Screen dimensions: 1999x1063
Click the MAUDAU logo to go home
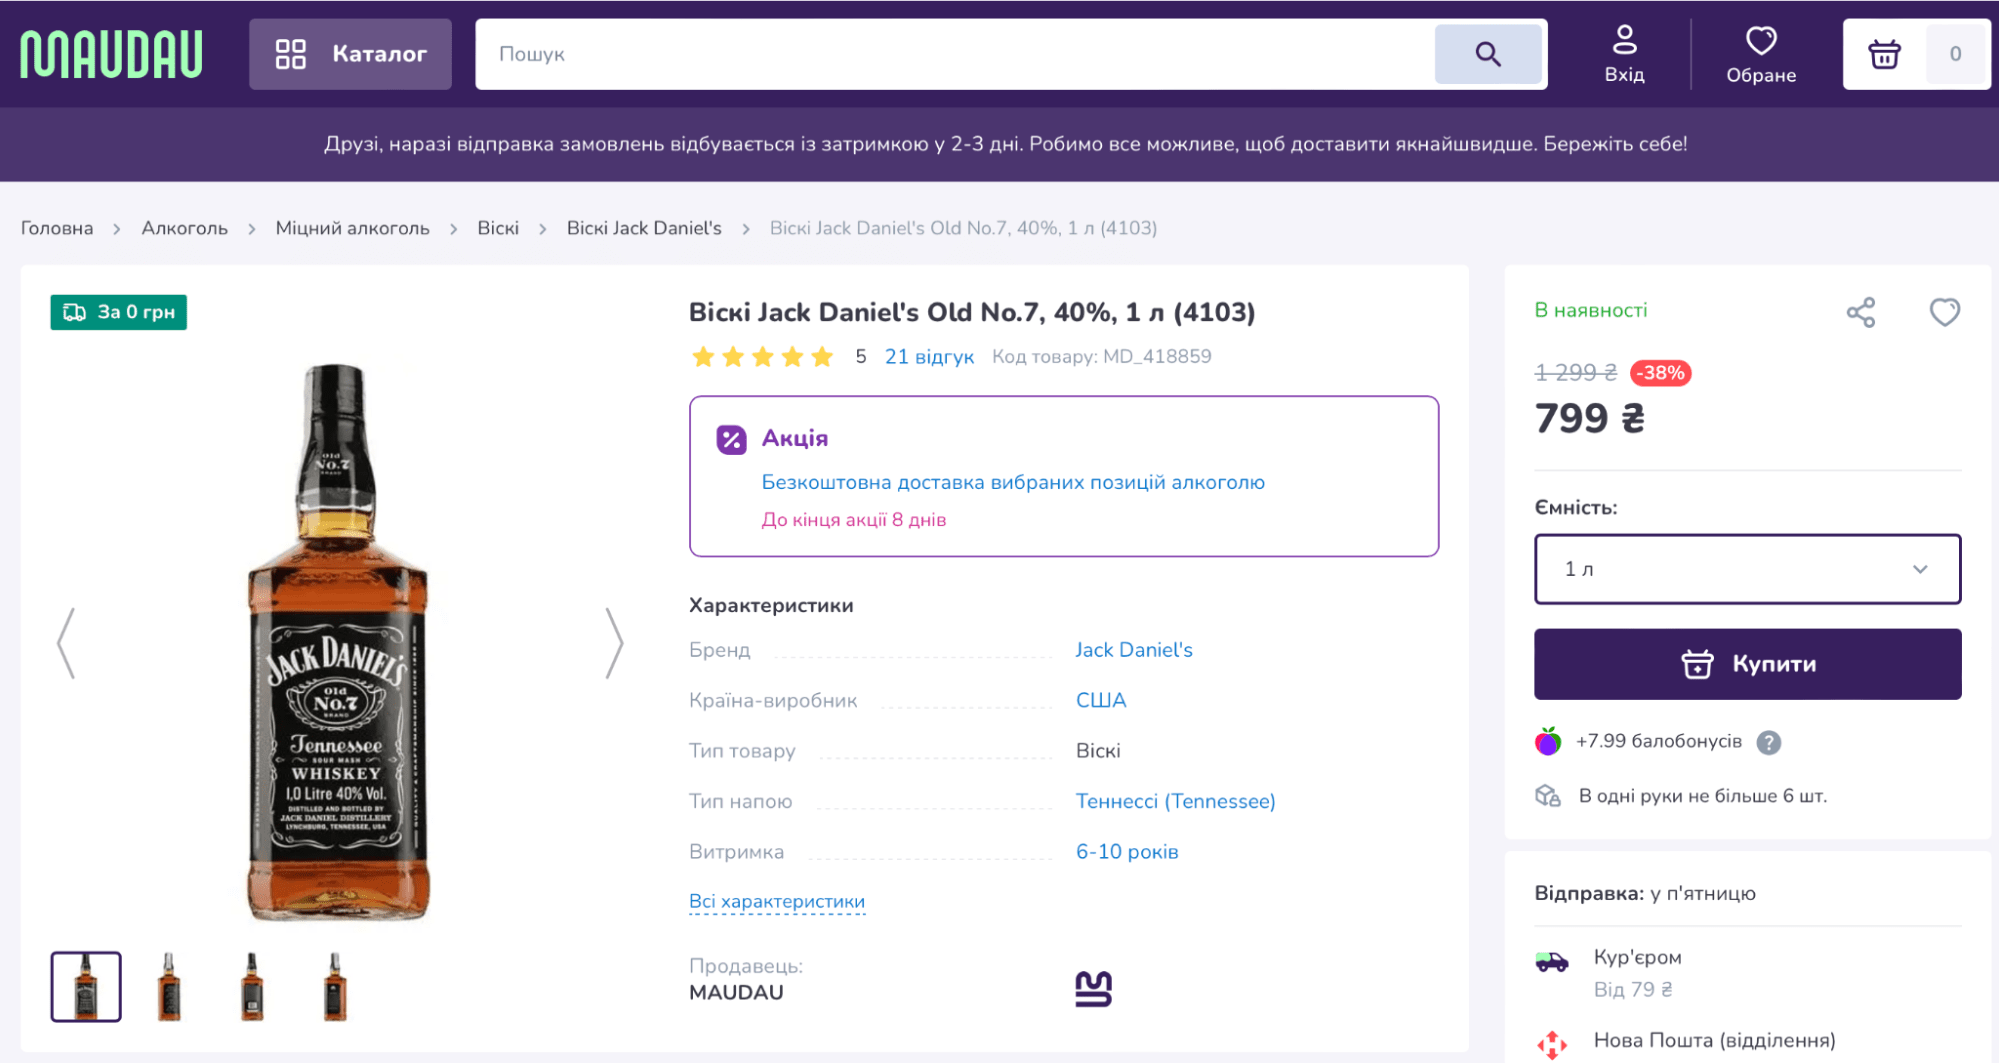coord(109,54)
